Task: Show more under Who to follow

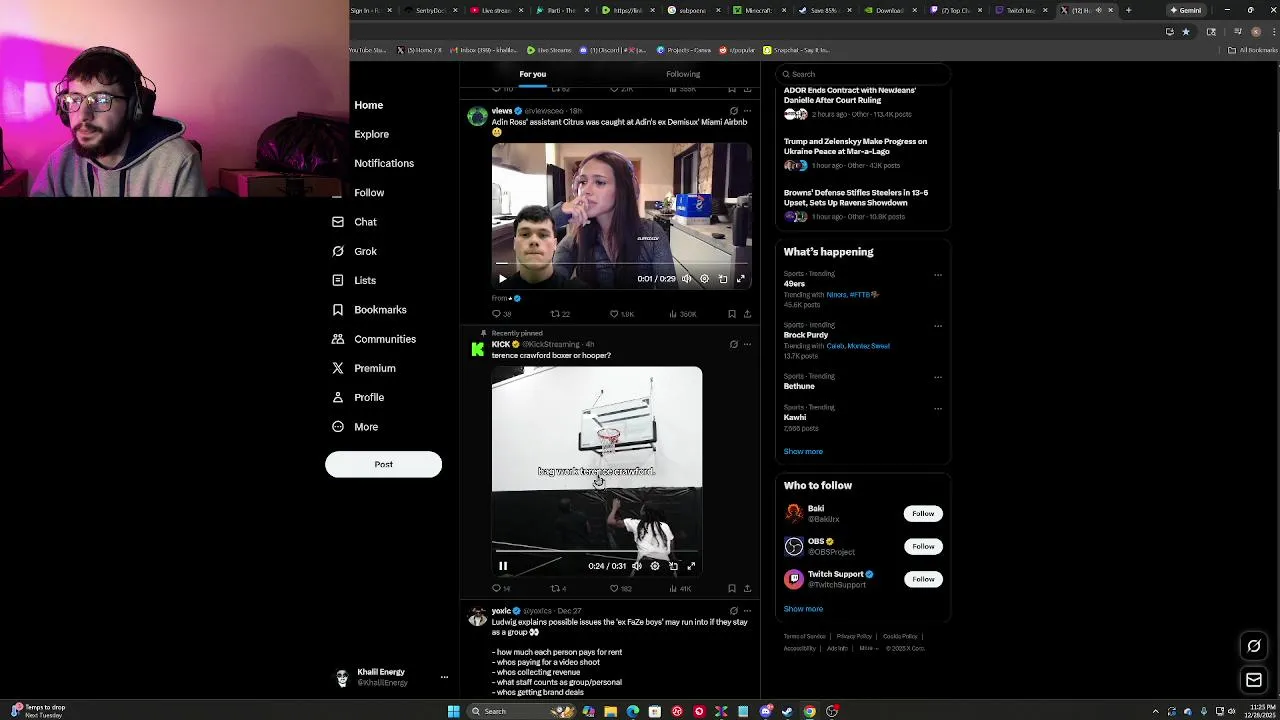Action: pos(803,609)
